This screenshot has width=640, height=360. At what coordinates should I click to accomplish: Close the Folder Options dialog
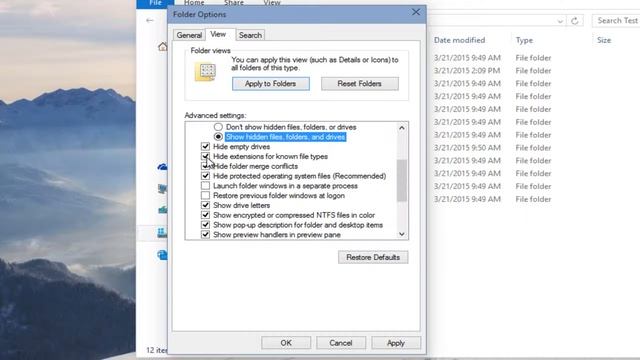click(x=416, y=12)
